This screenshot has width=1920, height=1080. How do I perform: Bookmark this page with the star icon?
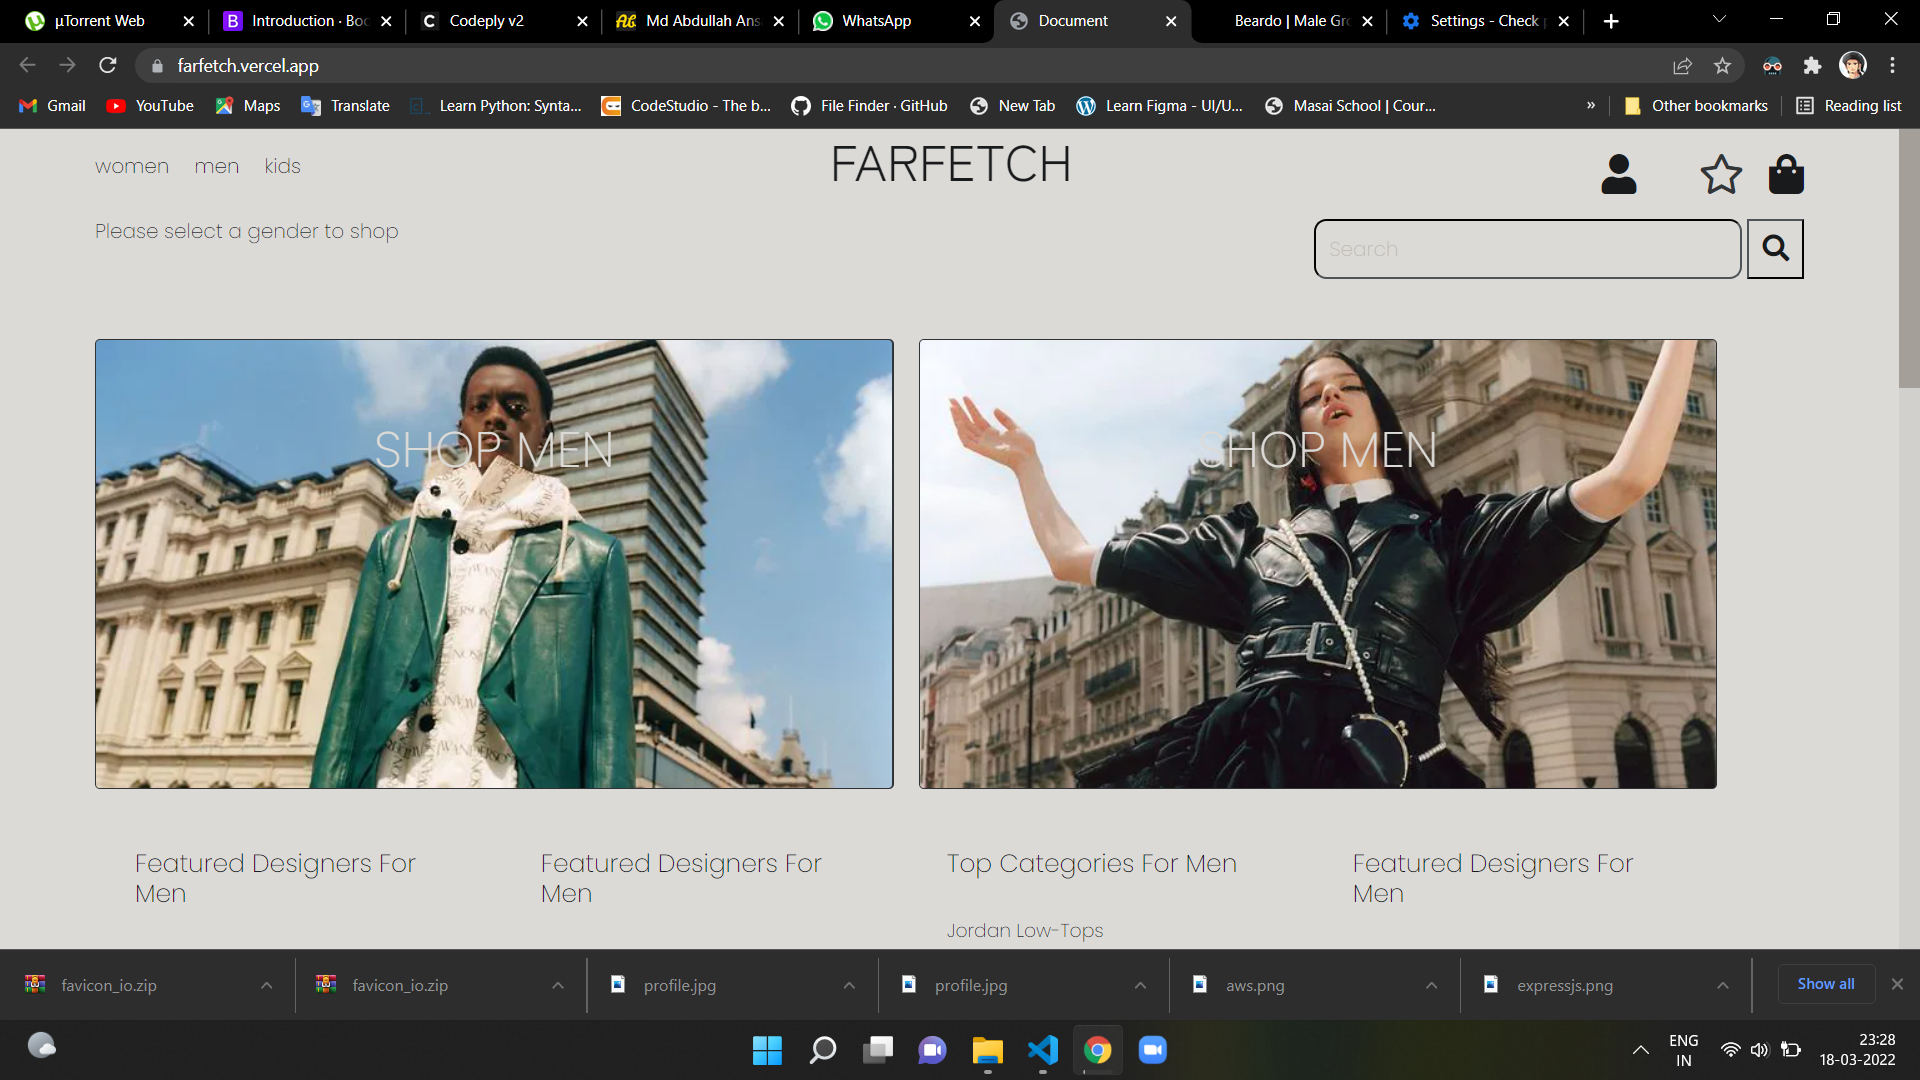(1722, 65)
